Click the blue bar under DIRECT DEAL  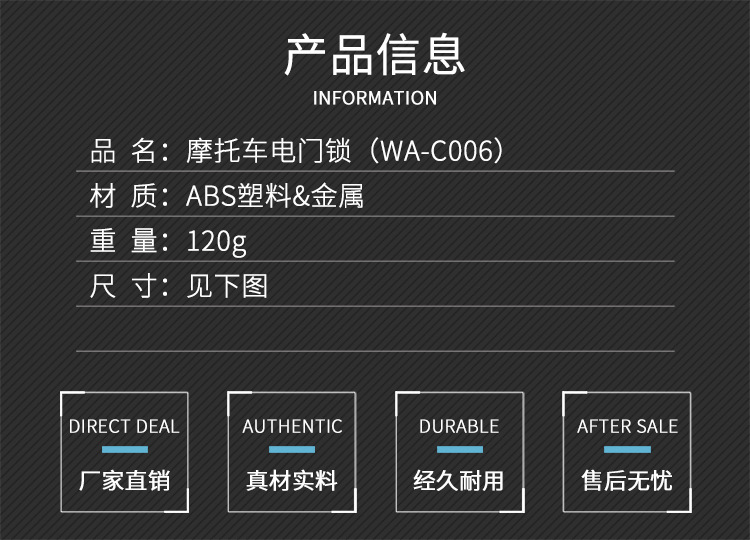pyautogui.click(x=125, y=450)
